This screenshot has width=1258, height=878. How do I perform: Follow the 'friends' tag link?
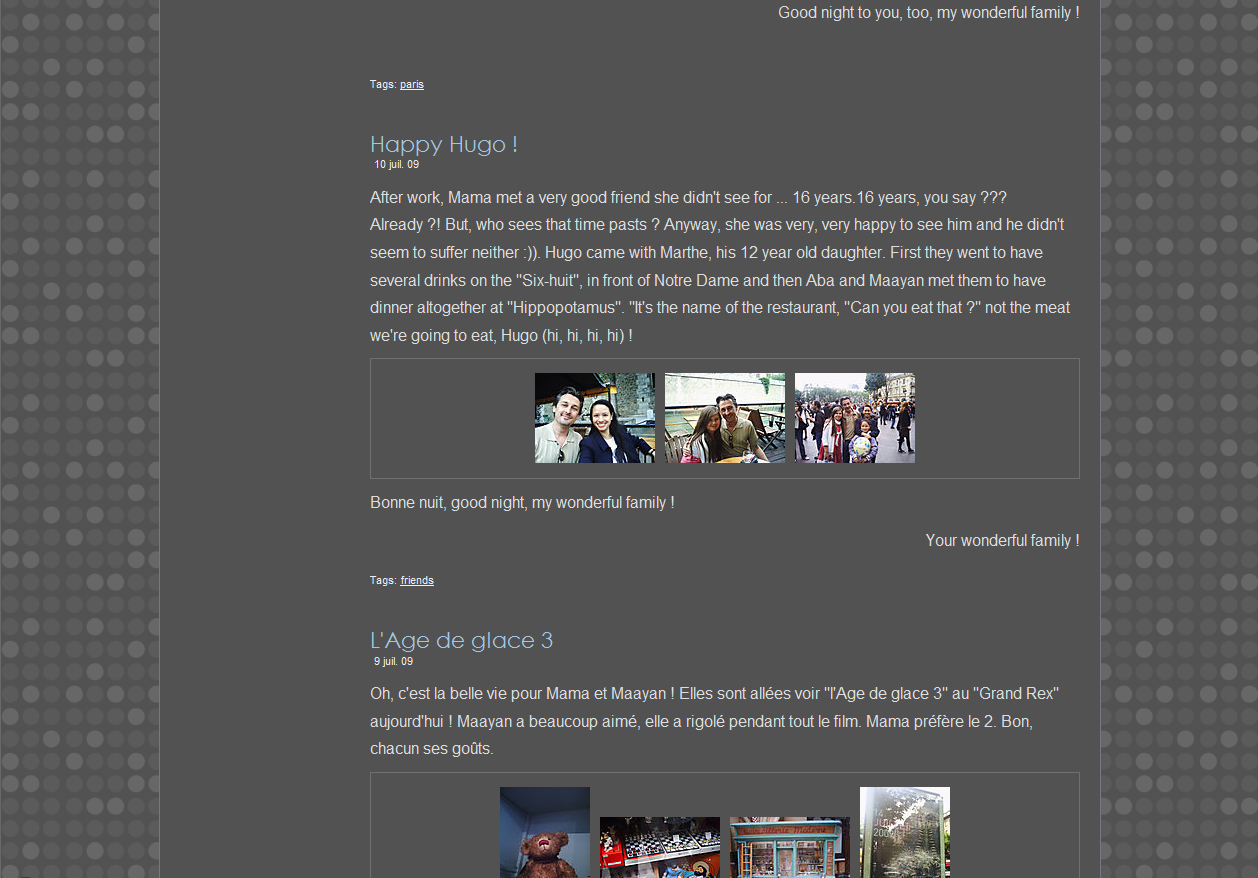(x=416, y=580)
